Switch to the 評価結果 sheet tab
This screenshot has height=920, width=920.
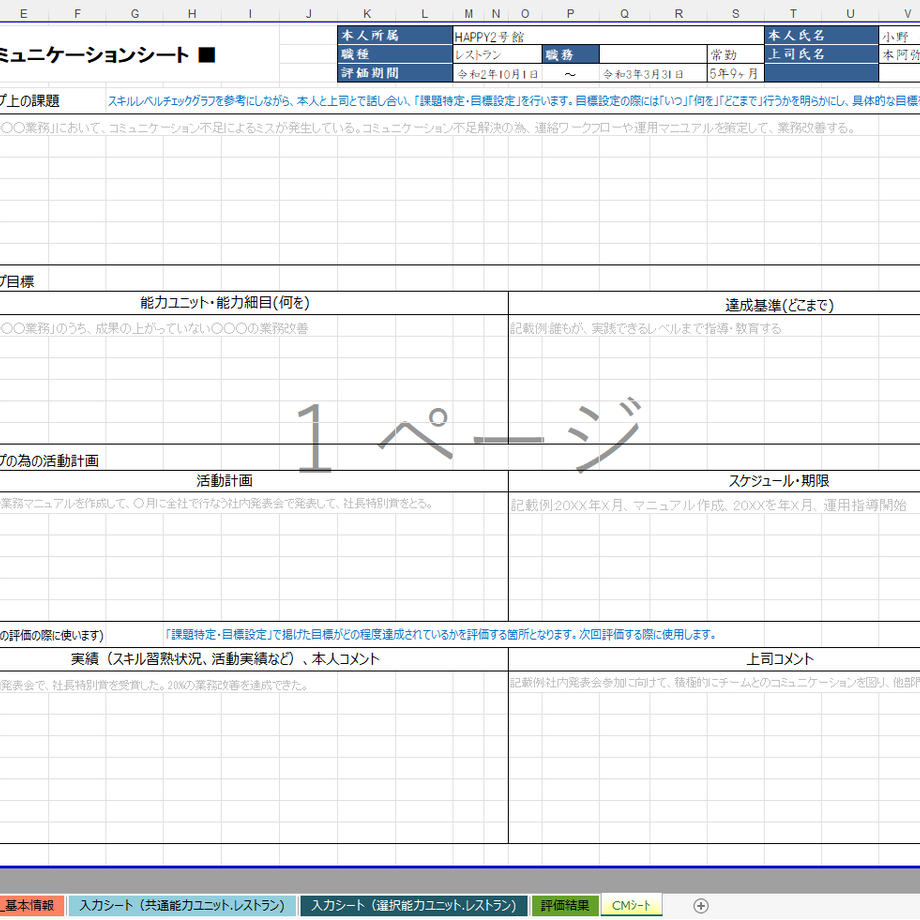564,905
